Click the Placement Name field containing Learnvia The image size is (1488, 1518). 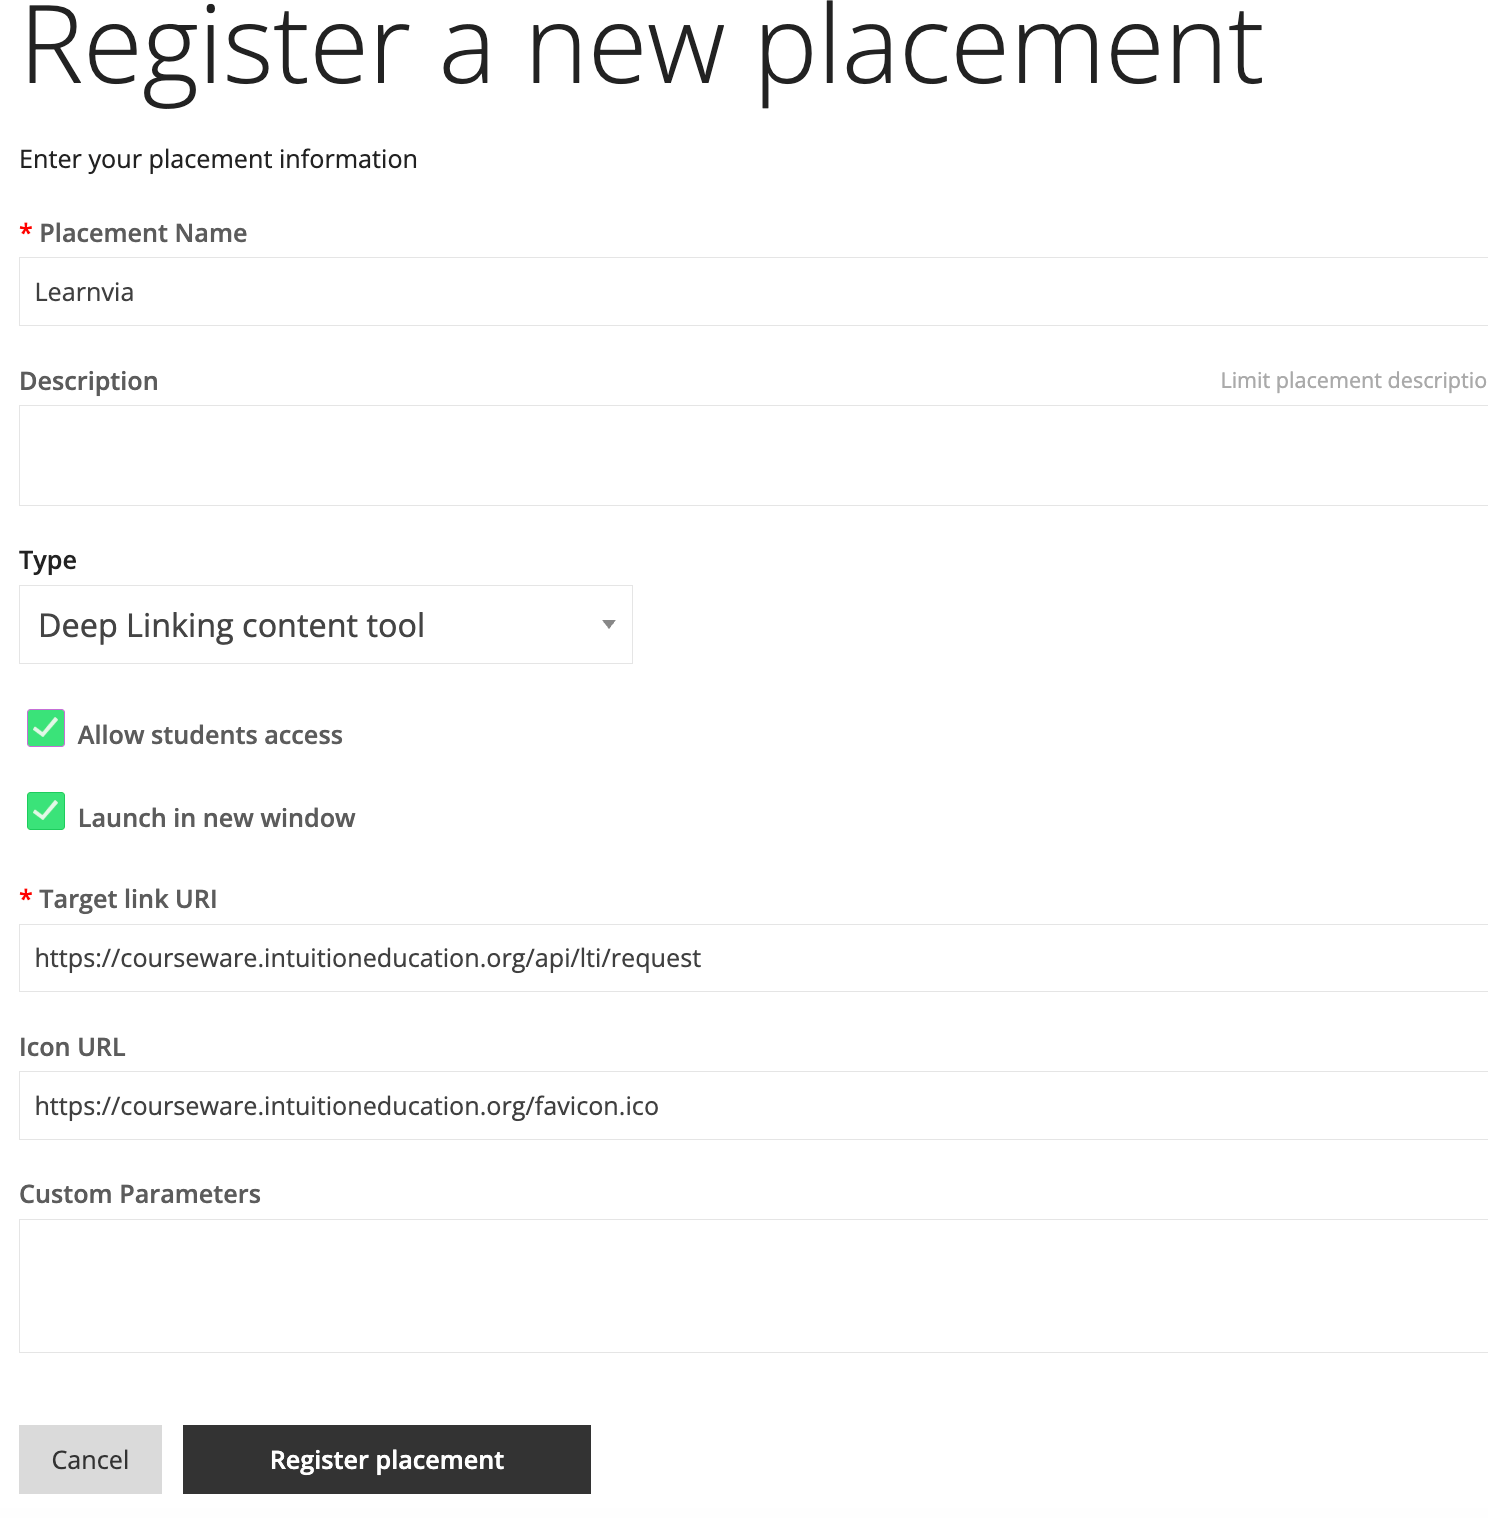point(753,291)
